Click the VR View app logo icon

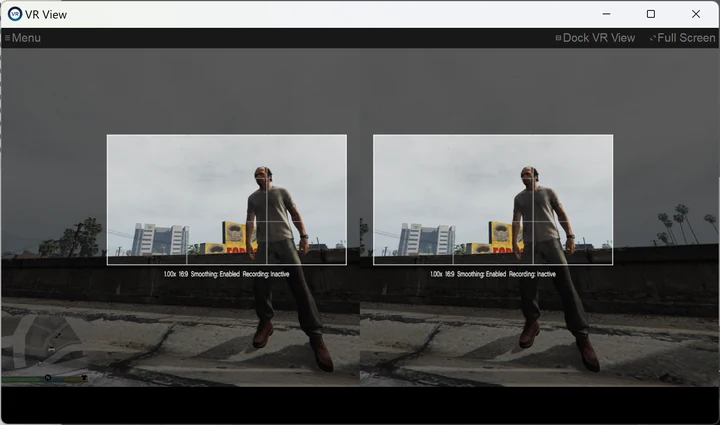point(15,14)
